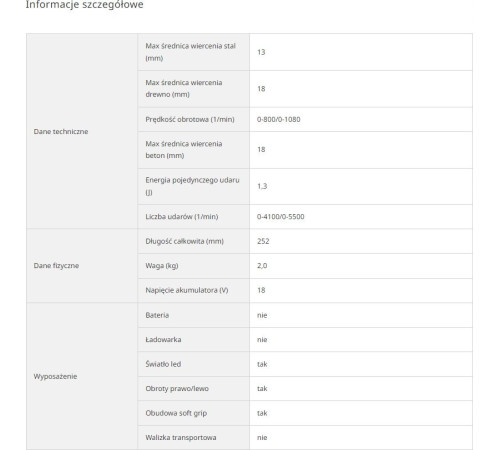Select the value 0-800/0-1080
The width and height of the screenshot is (500, 450).
pyautogui.click(x=279, y=119)
